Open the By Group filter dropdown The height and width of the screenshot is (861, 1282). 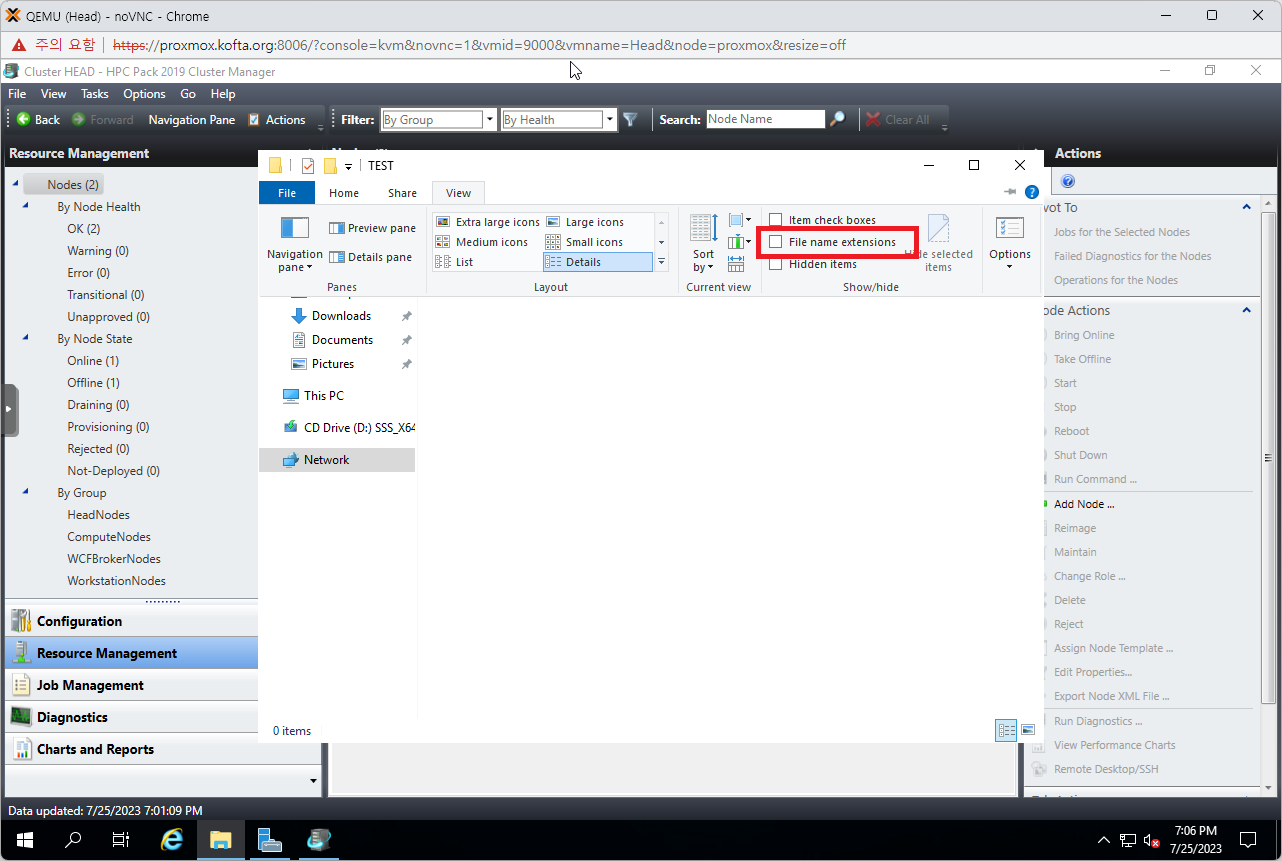(x=489, y=120)
